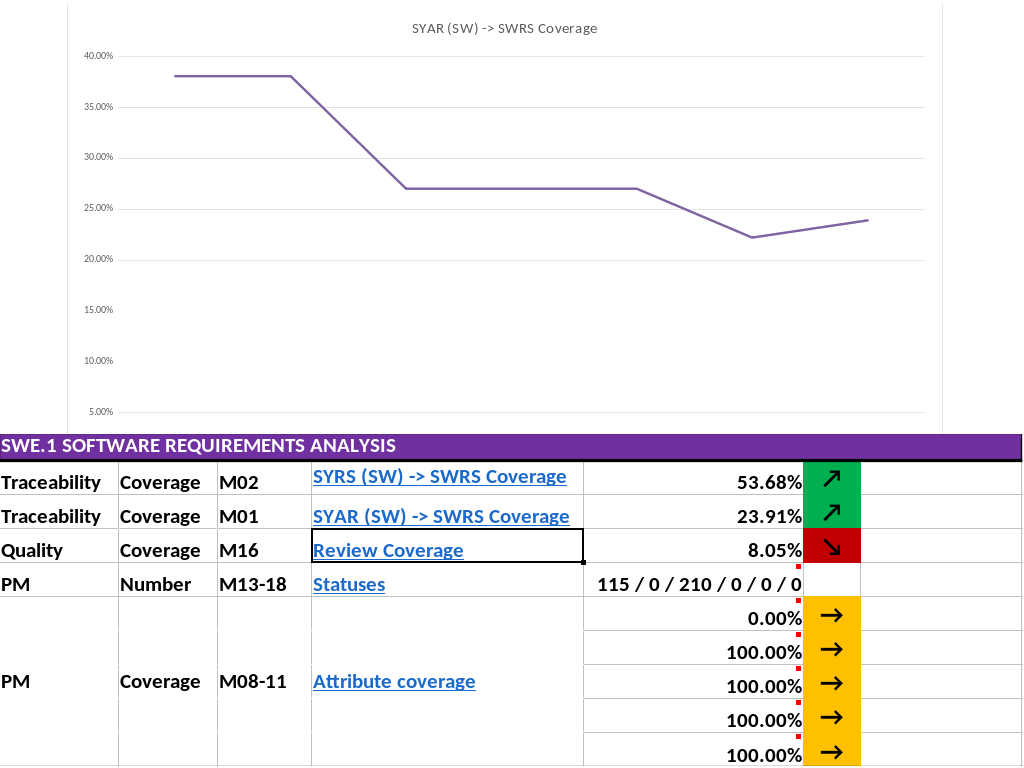The height and width of the screenshot is (768, 1024).
Task: Select the SWE.1 Software Requirements Analysis header row
Action: [511, 446]
